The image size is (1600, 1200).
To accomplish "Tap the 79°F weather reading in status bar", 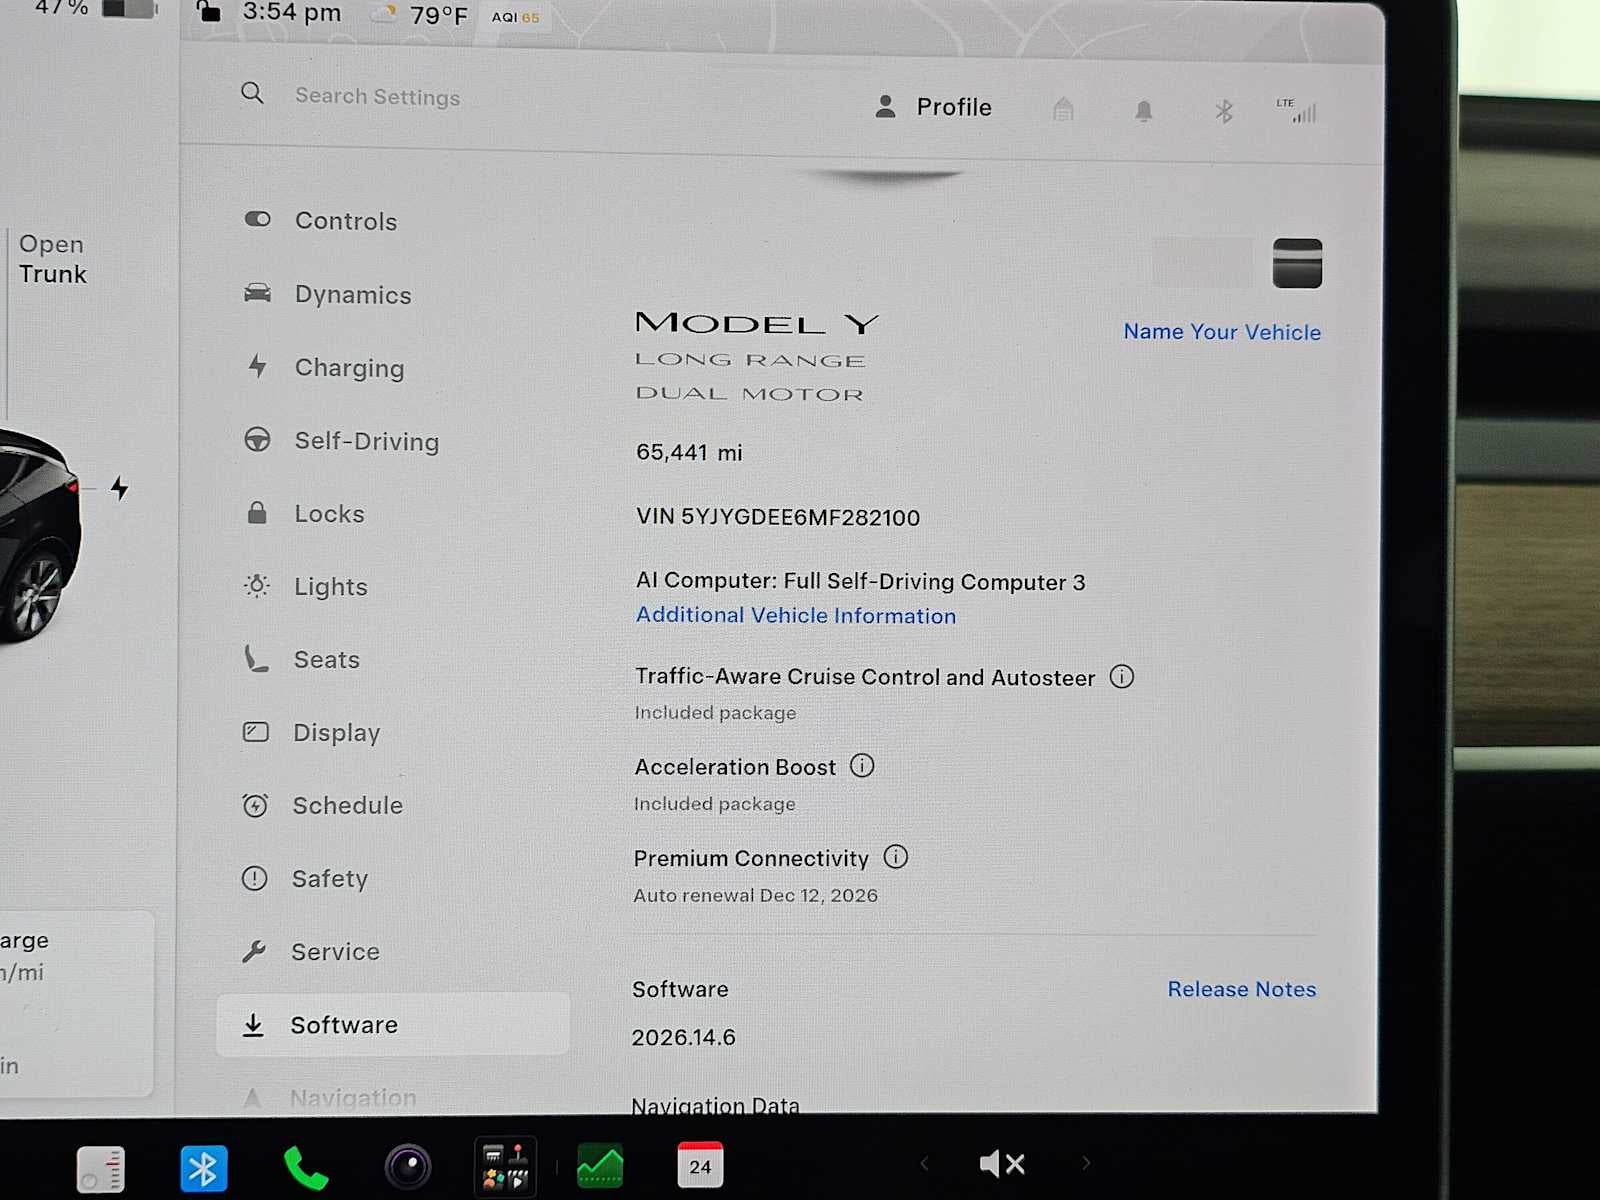I will [439, 15].
